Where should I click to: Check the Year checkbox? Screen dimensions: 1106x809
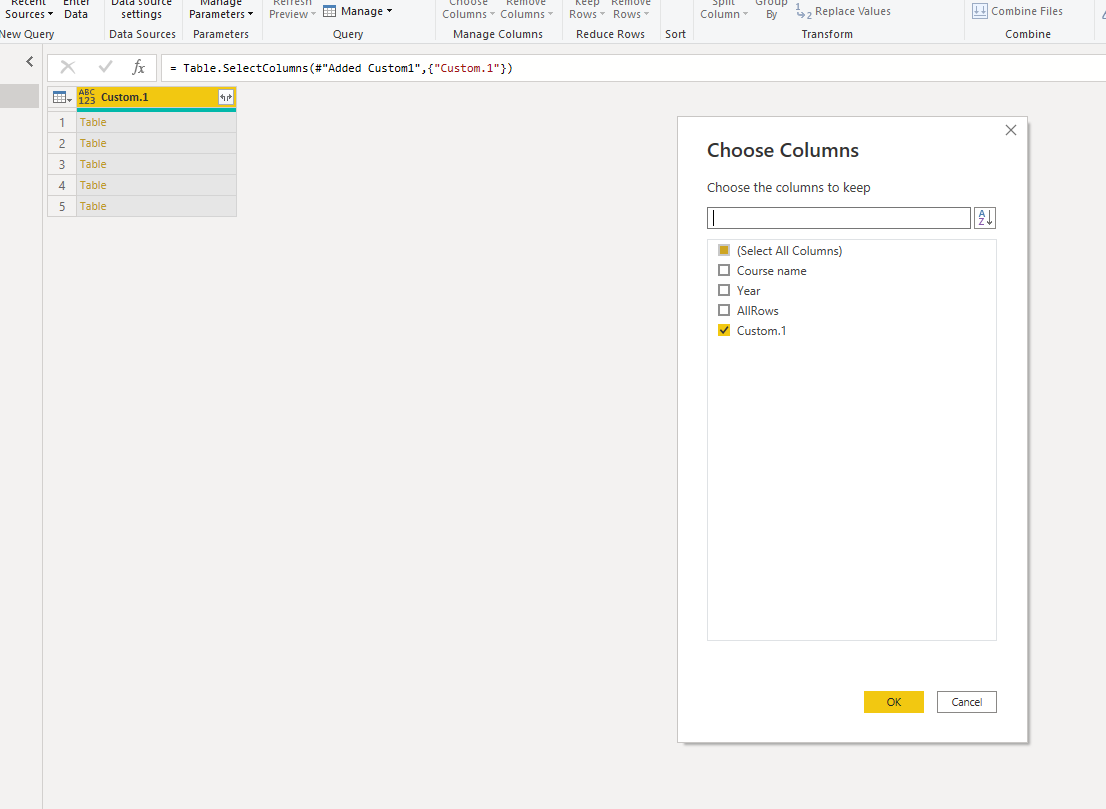pos(724,290)
